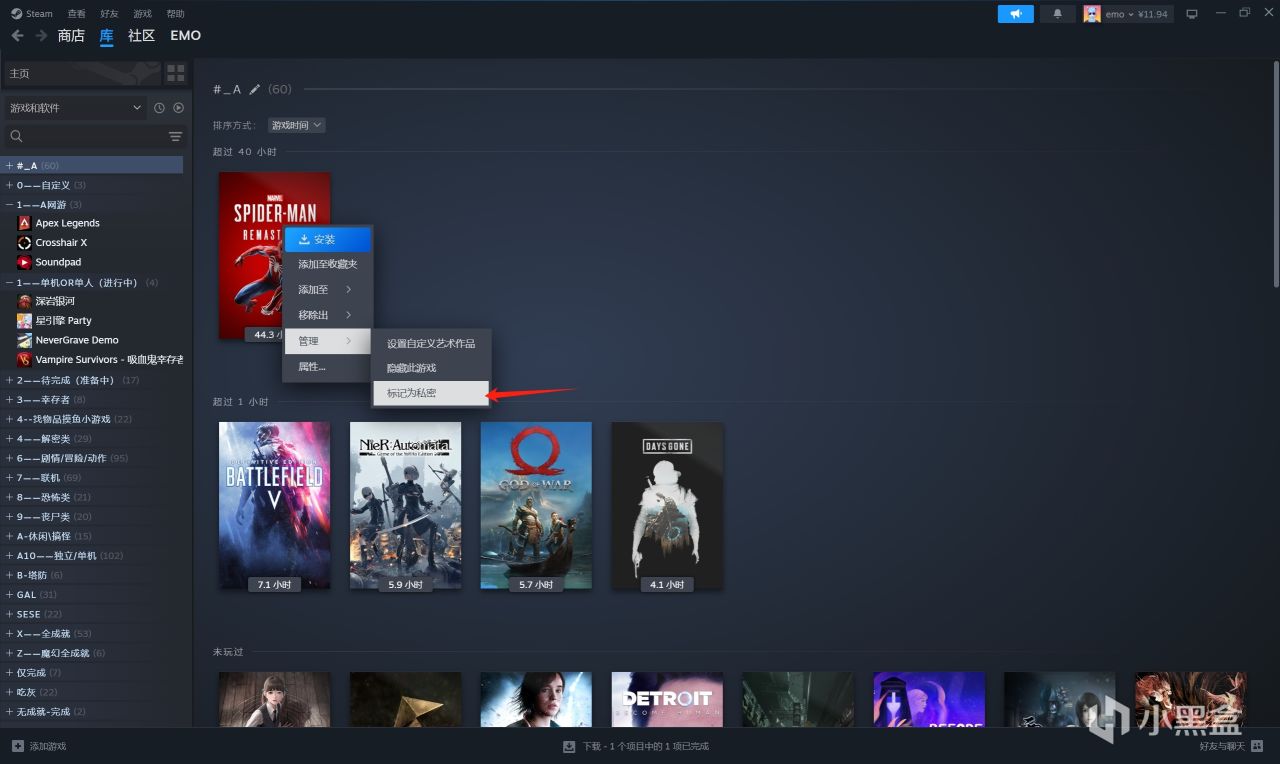Enter Big Picture mode via monitor icon
This screenshot has height=764, width=1280.
pos(1191,14)
